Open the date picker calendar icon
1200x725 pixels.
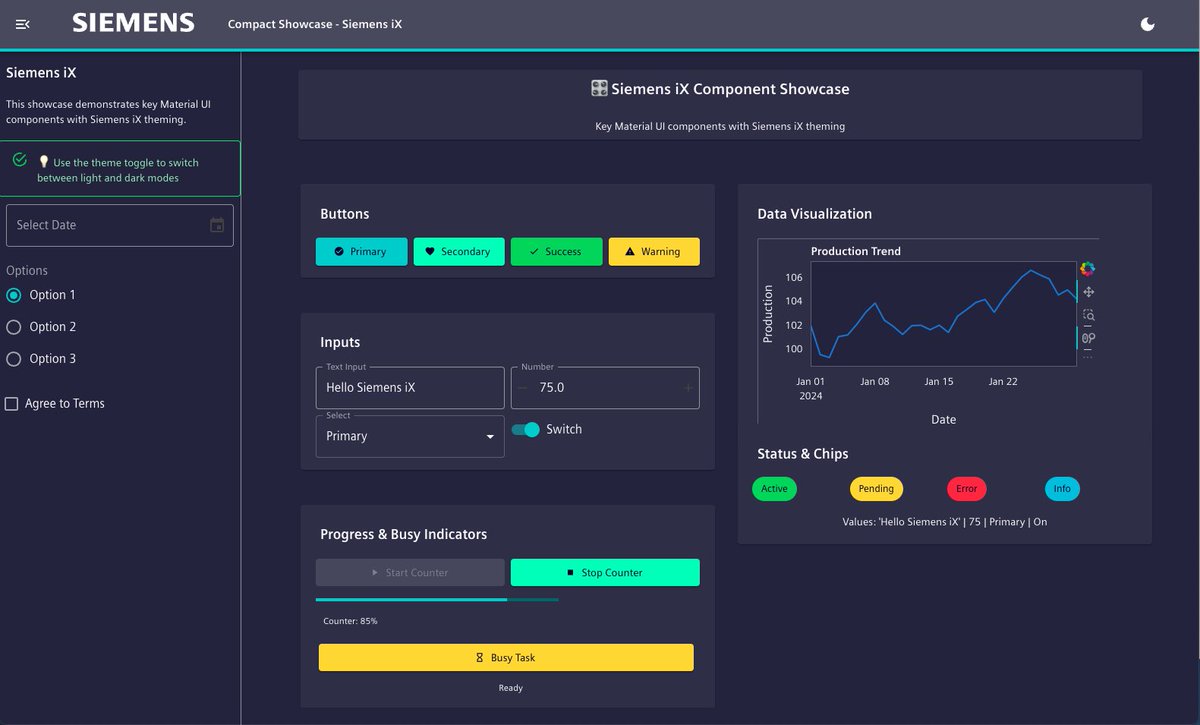[x=217, y=225]
